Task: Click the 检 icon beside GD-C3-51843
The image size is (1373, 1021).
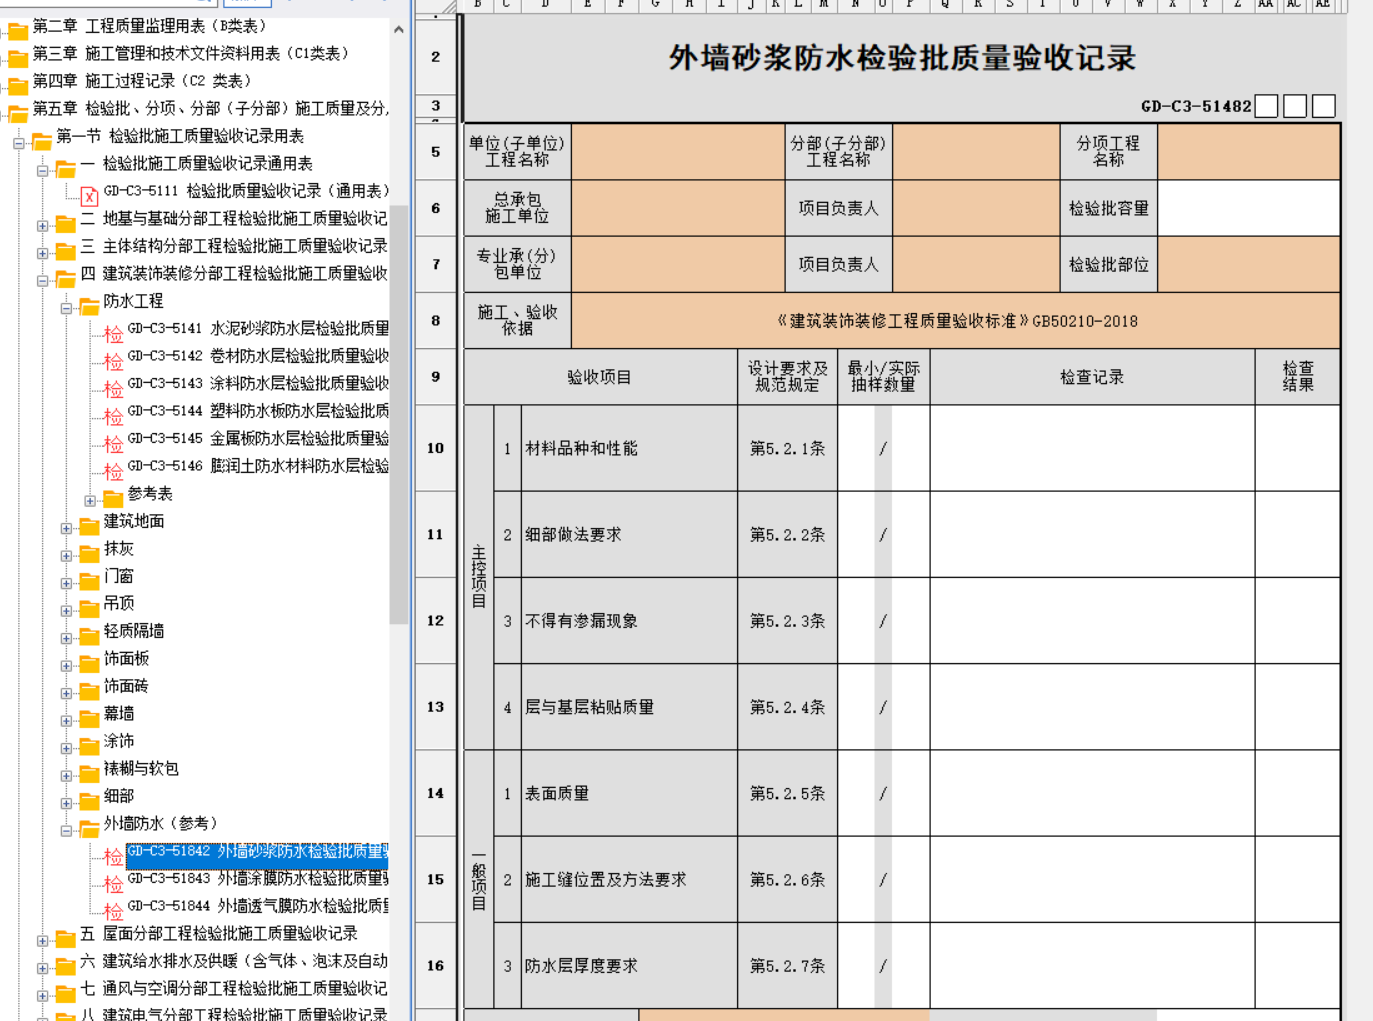Action: (x=114, y=883)
